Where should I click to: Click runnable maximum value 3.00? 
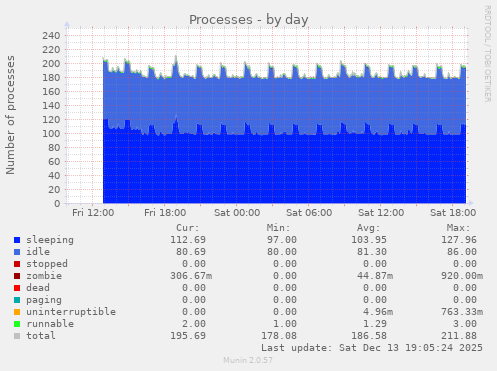pos(465,324)
